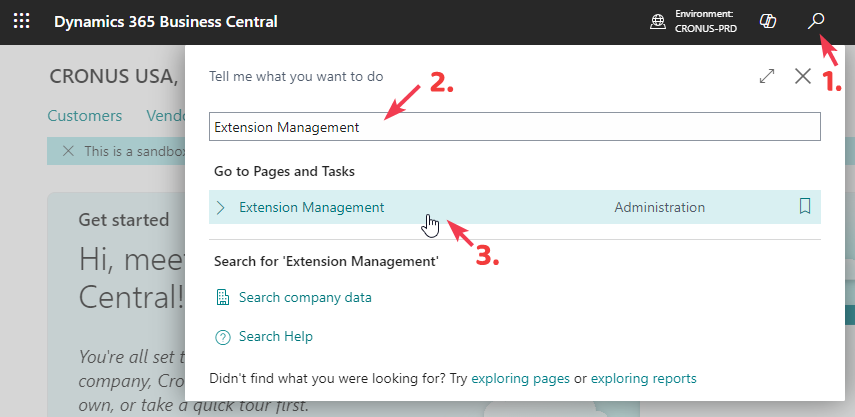The image size is (855, 417).
Task: Open the Extension Management search result
Action: coord(311,207)
